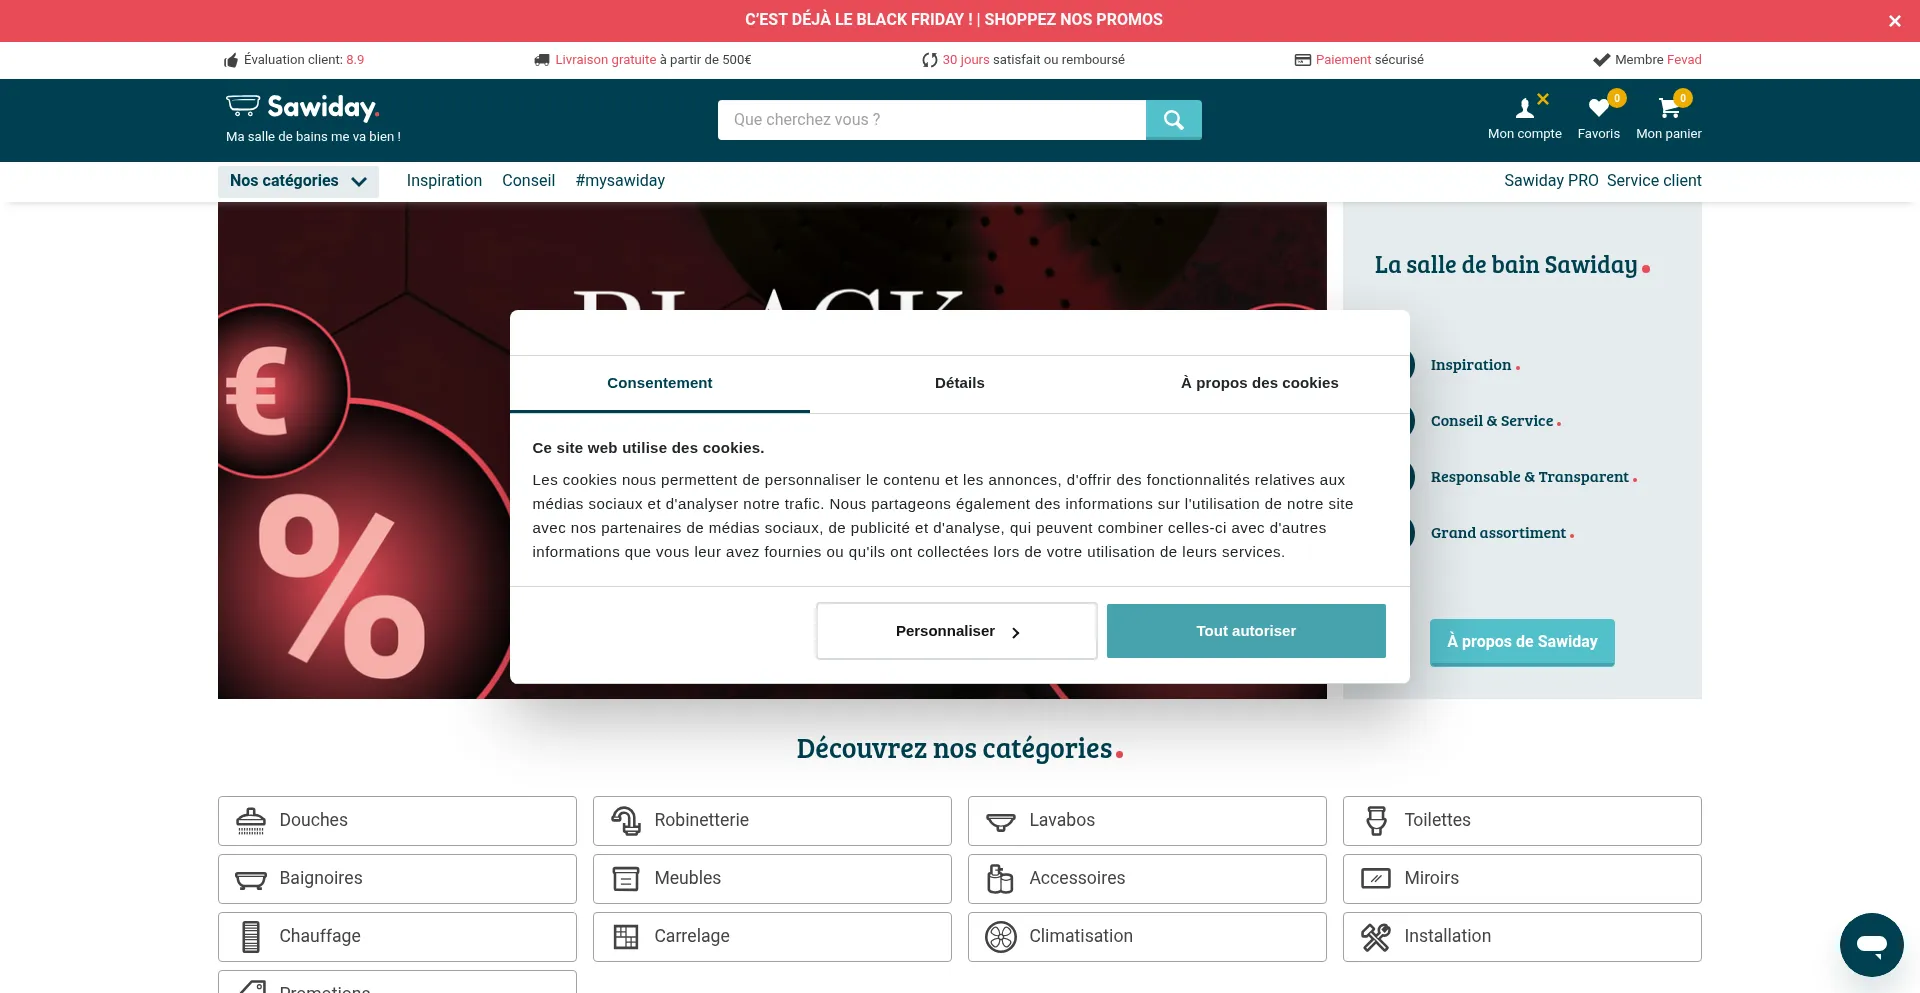Open the Climatisation category tile
This screenshot has height=993, width=1920.
(1146, 937)
